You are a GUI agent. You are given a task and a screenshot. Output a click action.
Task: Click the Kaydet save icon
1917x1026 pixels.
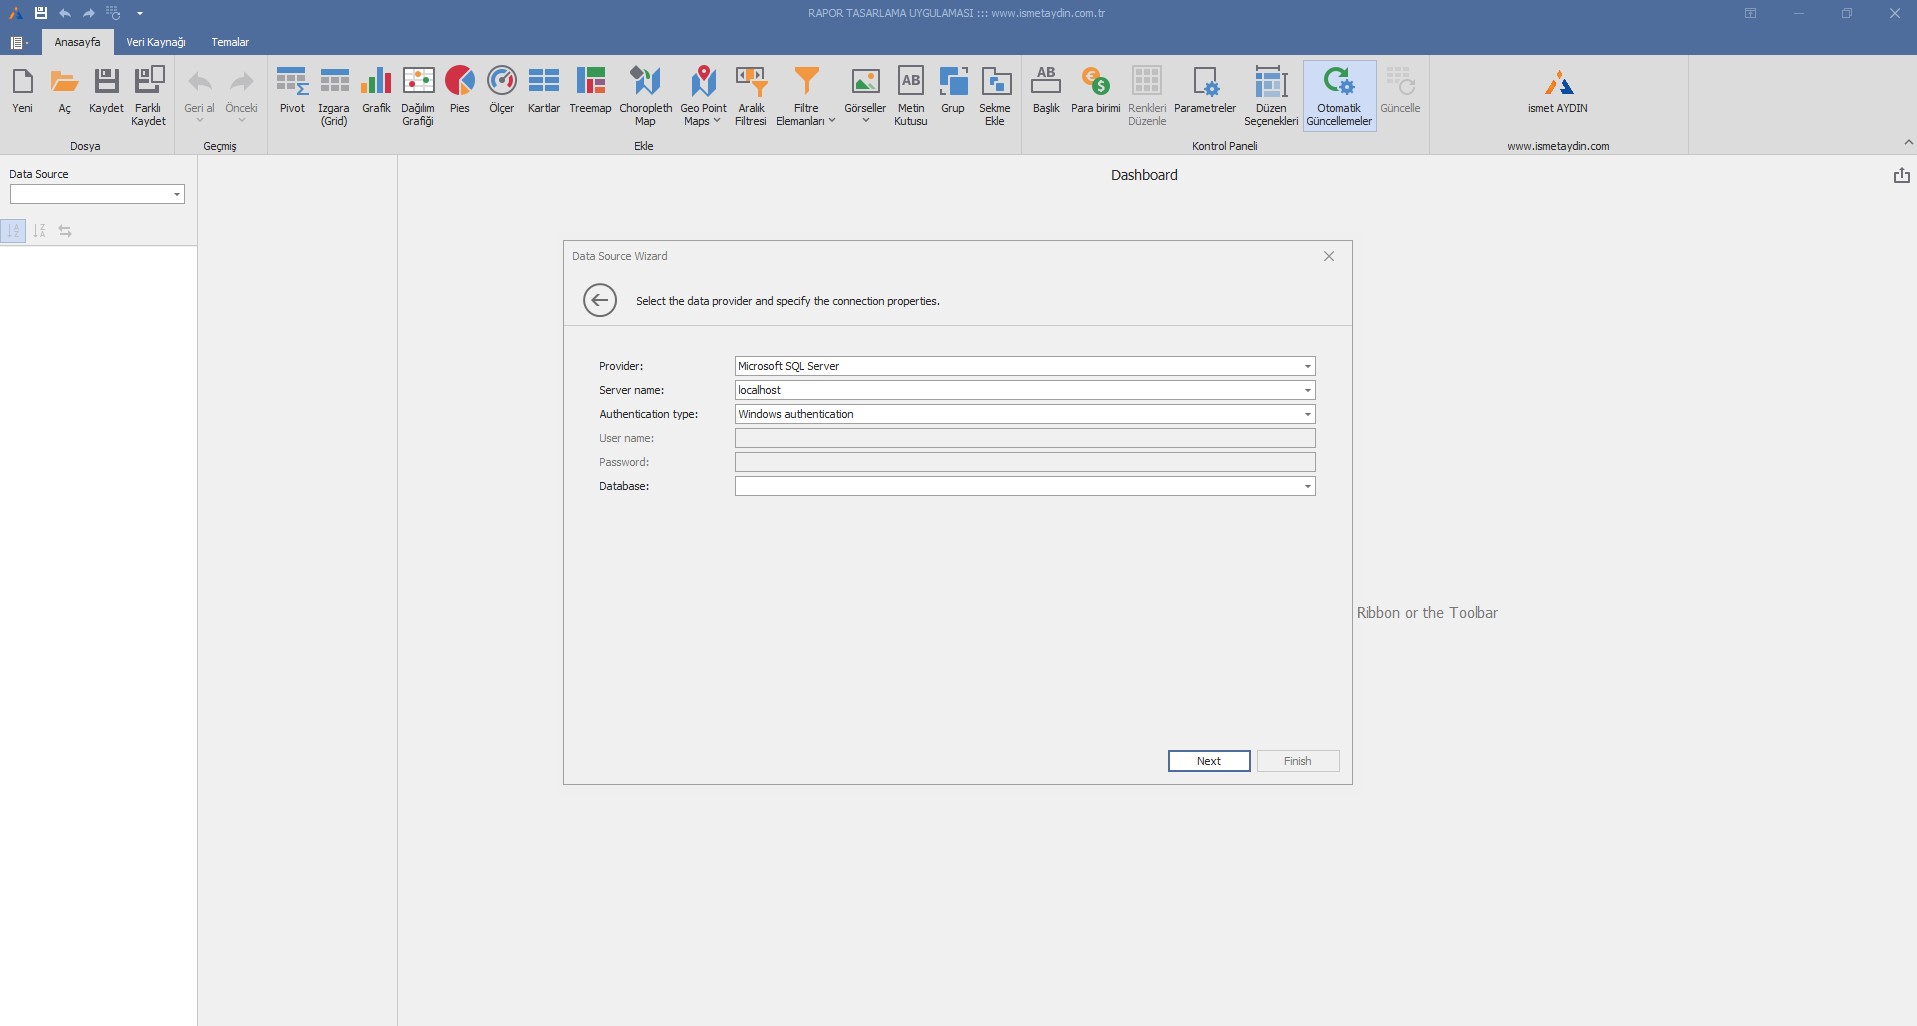pyautogui.click(x=106, y=91)
